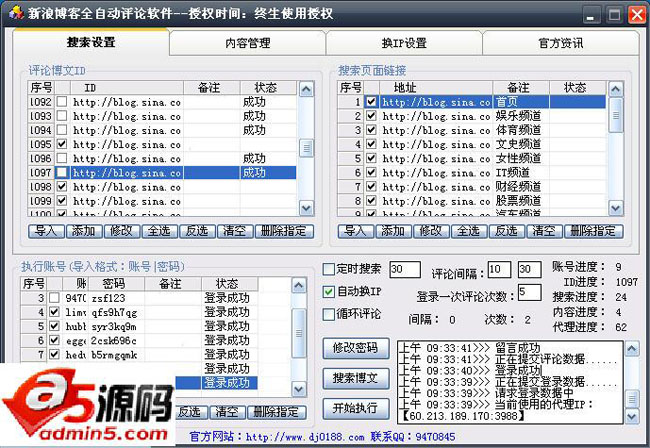This screenshot has width=650, height=448.
Task: Click the 密码 column header in accounts list
Action: pos(116,284)
